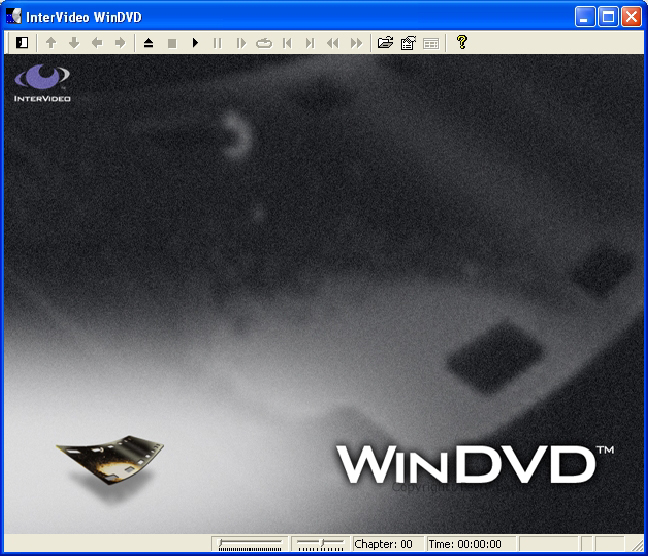648x556 pixels.
Task: Minimize the InterVideo WinDVD window
Action: coord(585,17)
